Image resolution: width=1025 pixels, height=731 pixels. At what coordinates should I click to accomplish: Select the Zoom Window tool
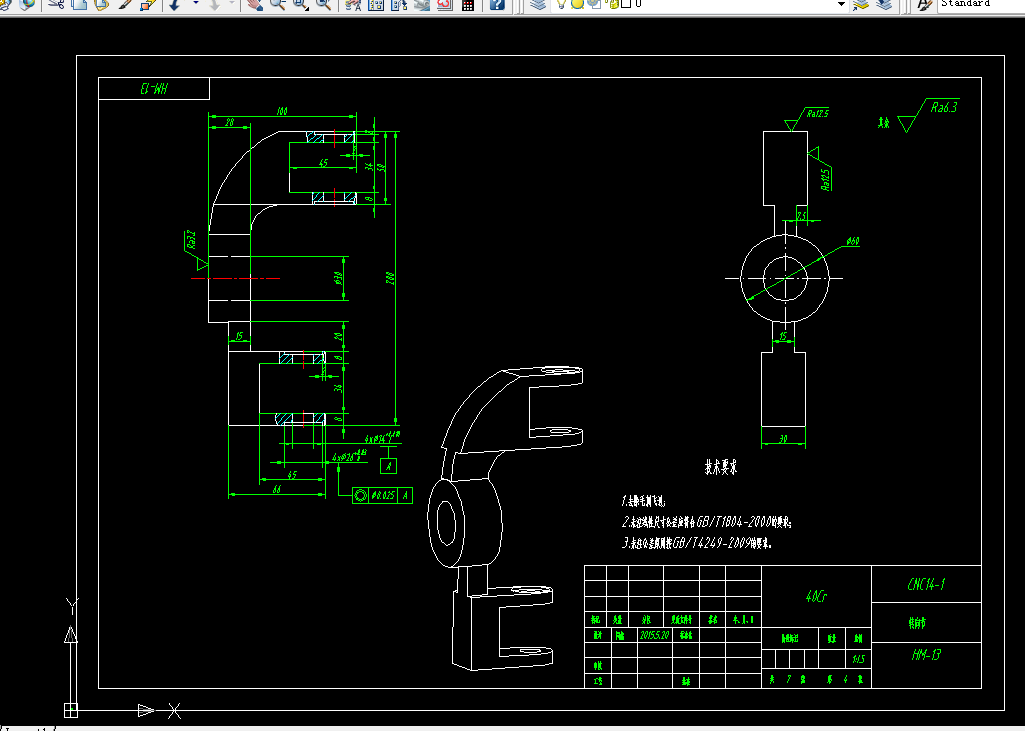tap(301, 4)
